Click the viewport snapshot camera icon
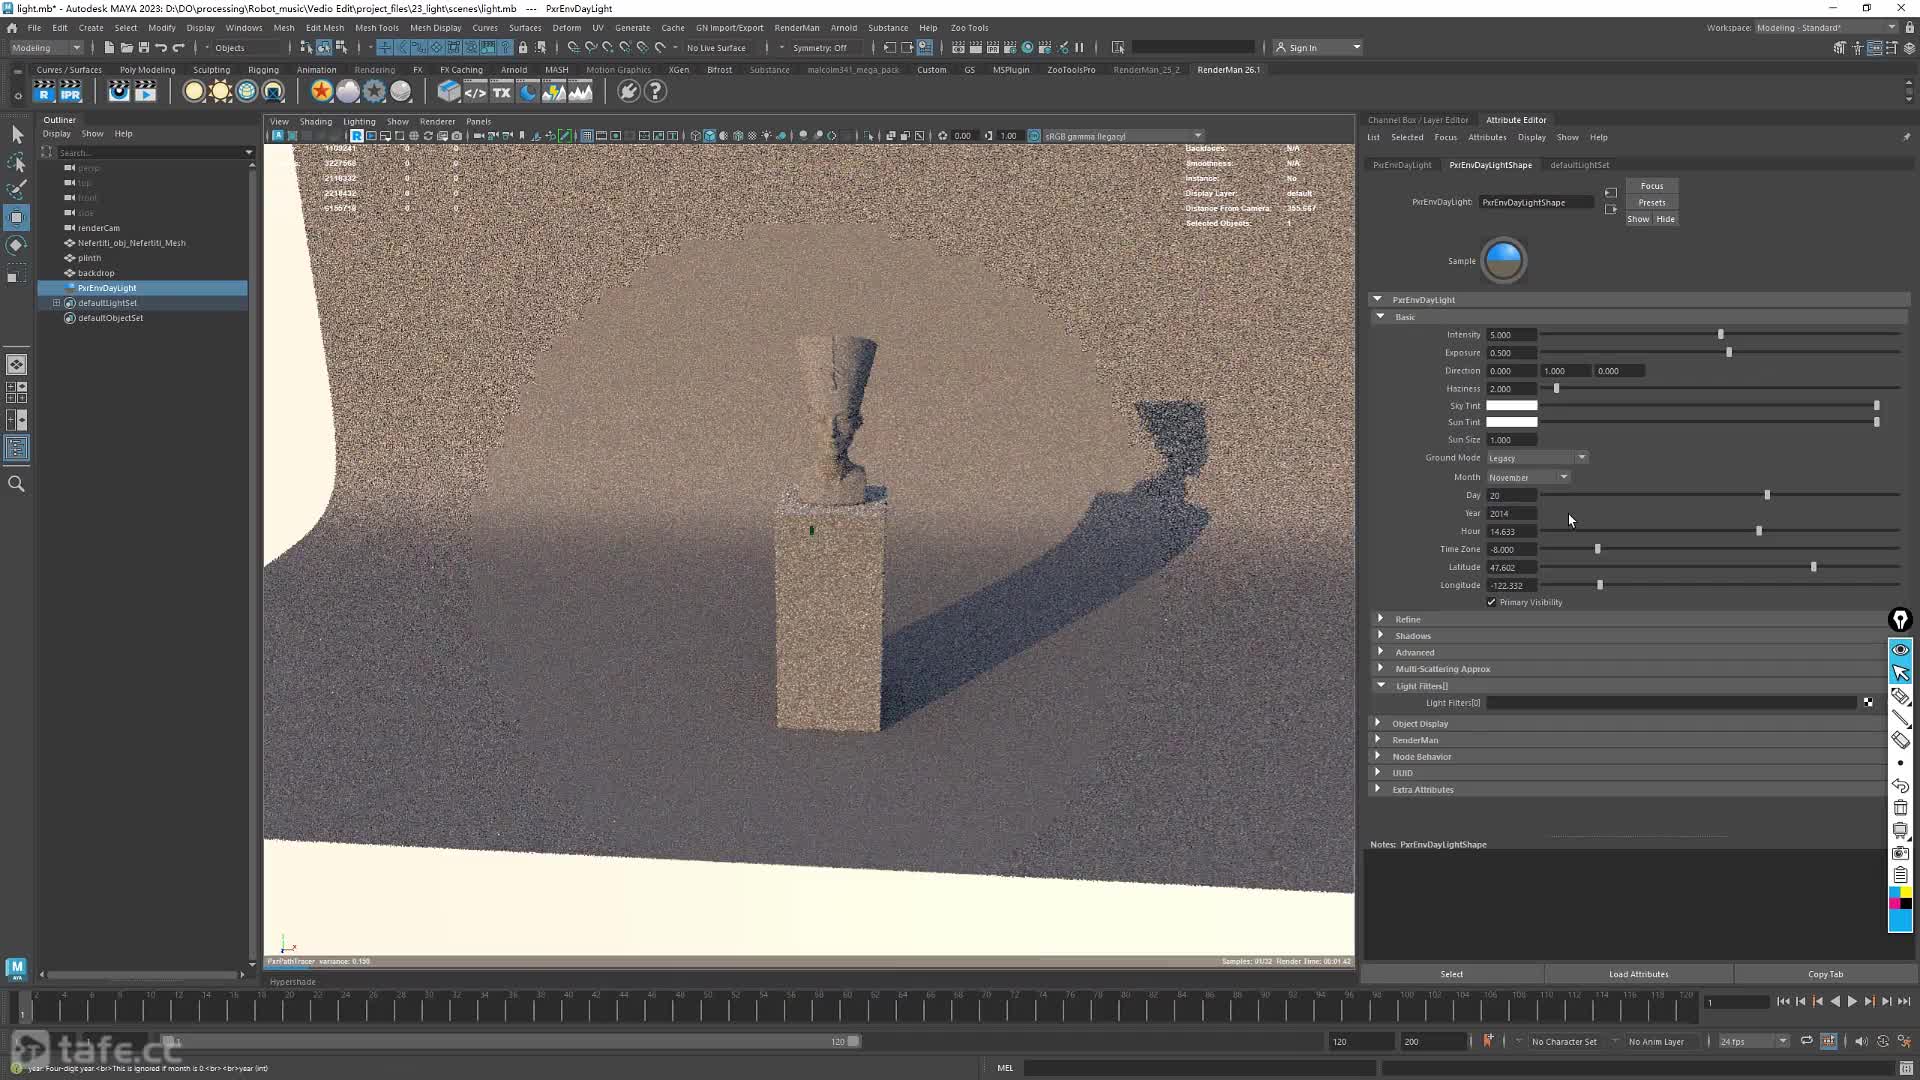The width and height of the screenshot is (1920, 1080). coord(457,136)
